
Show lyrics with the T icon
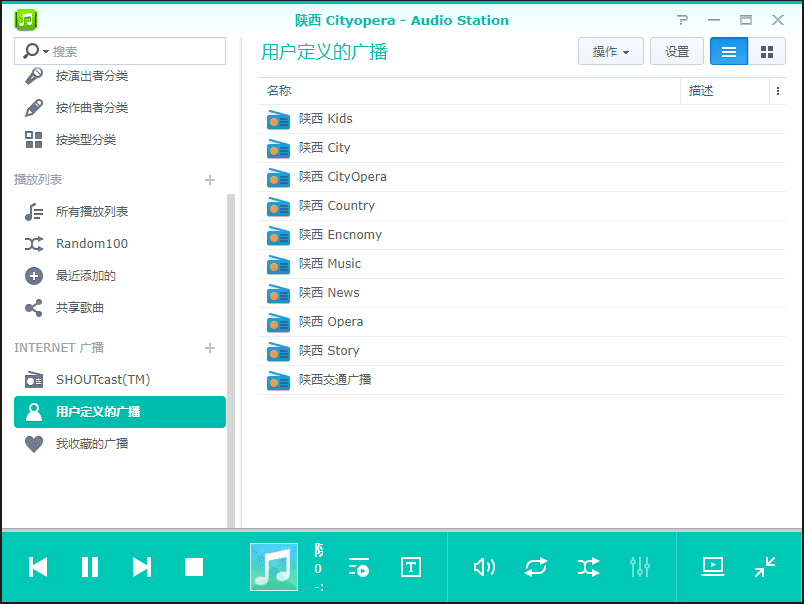coord(411,567)
